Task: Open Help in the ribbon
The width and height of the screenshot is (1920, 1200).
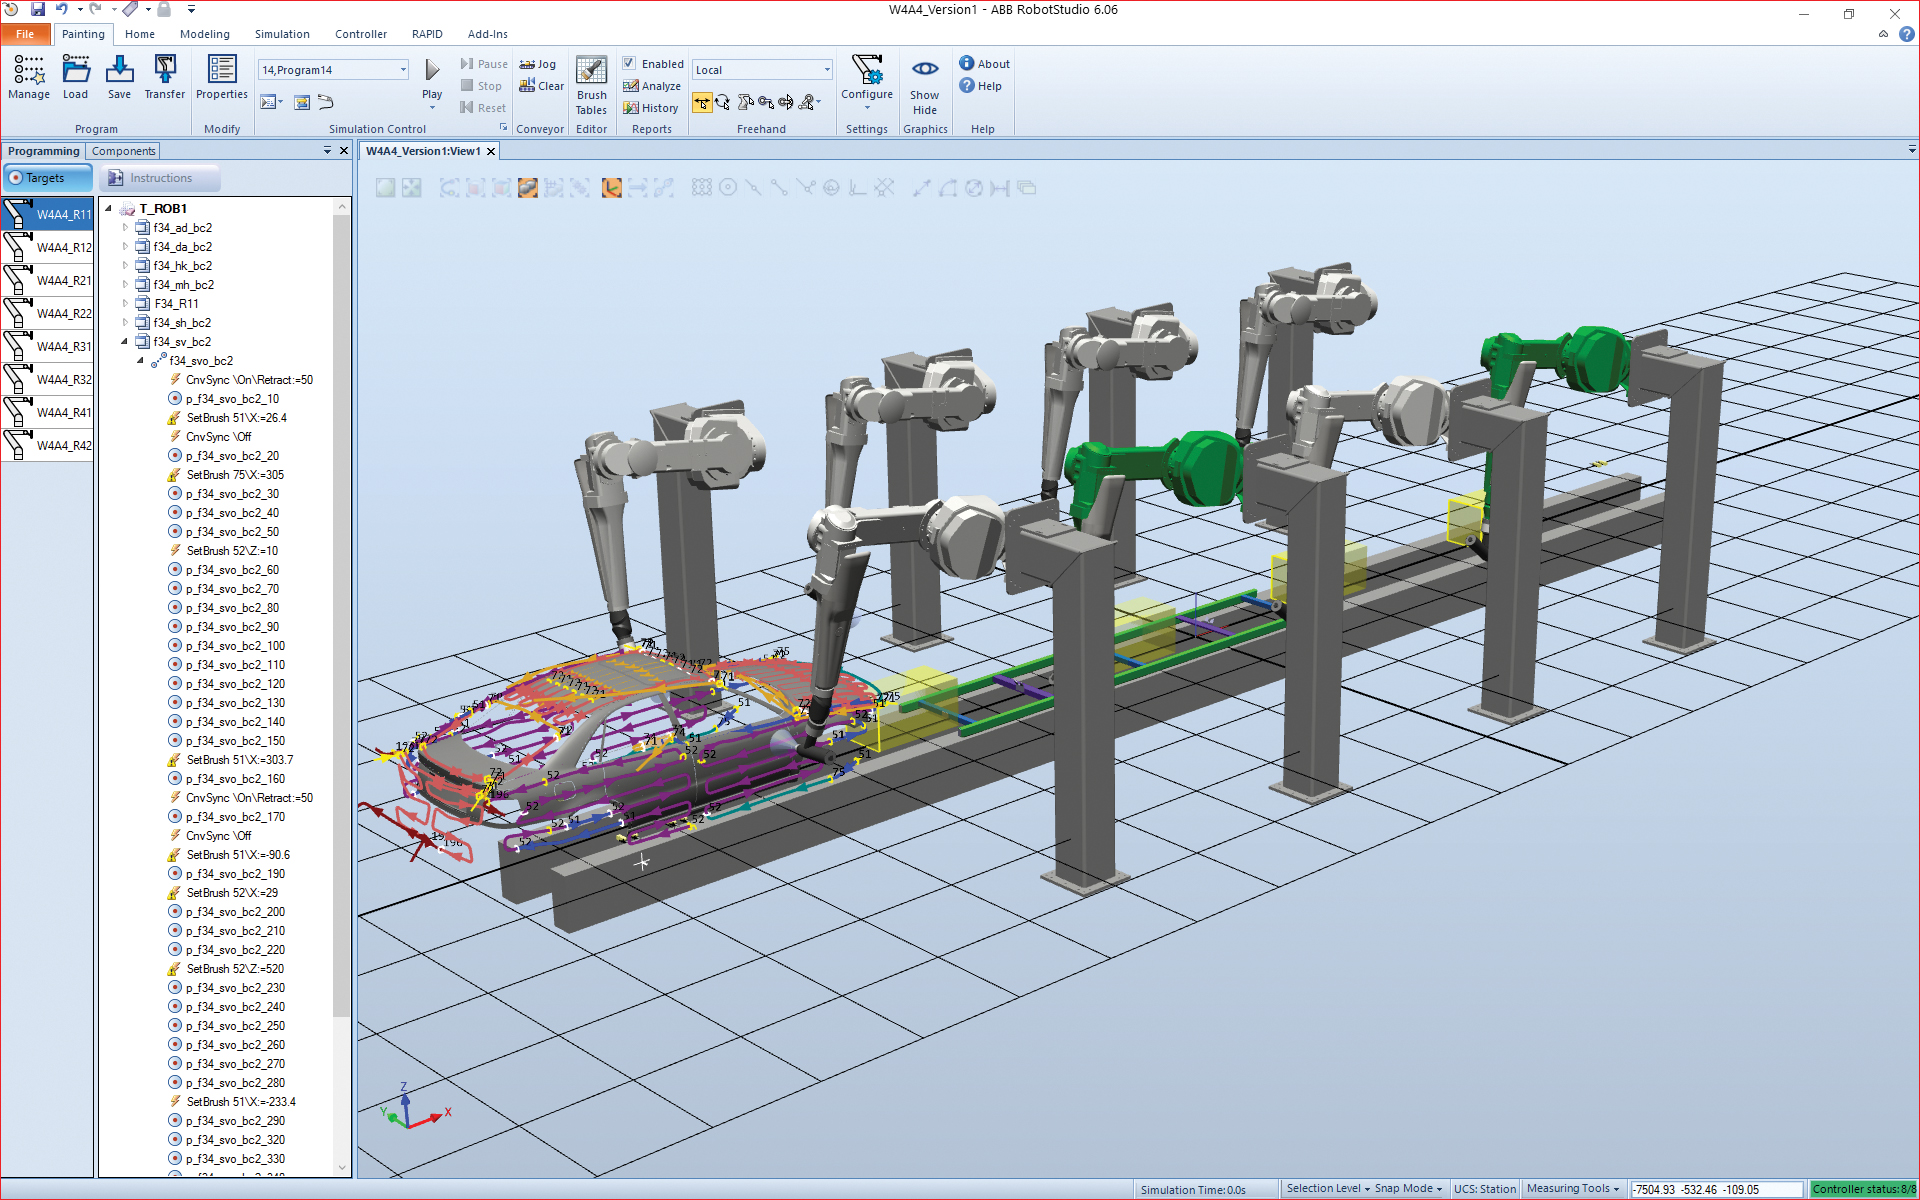Action: point(981,86)
